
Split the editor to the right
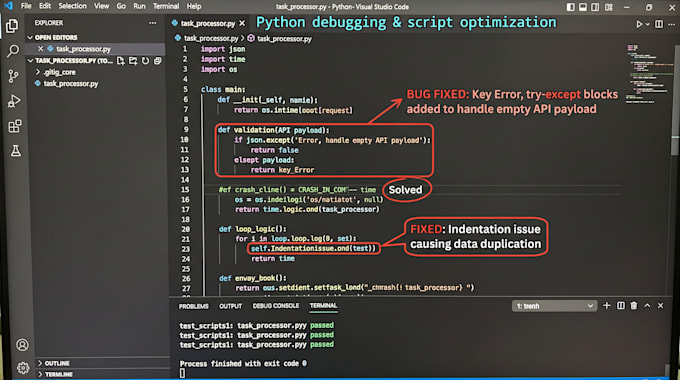point(659,24)
